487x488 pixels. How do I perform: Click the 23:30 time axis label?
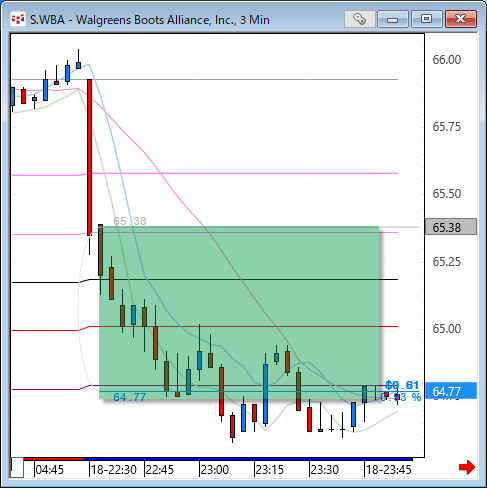tap(325, 470)
